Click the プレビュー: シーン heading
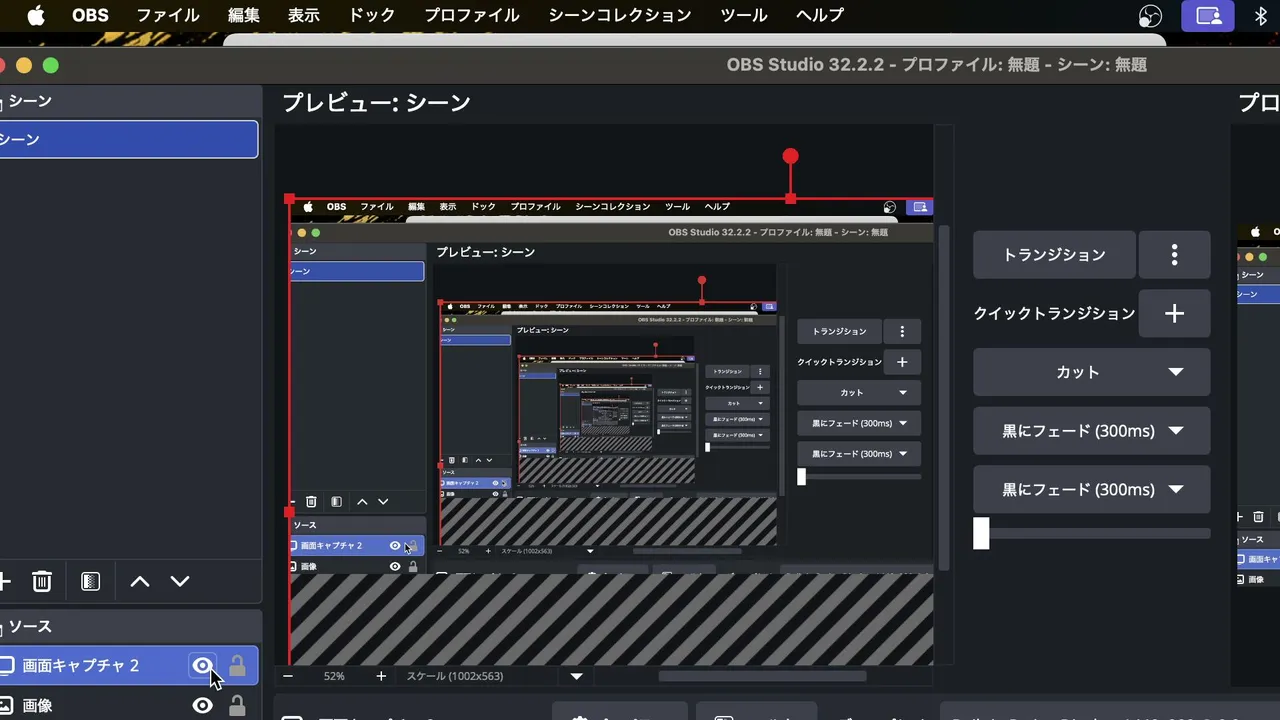 coord(376,103)
